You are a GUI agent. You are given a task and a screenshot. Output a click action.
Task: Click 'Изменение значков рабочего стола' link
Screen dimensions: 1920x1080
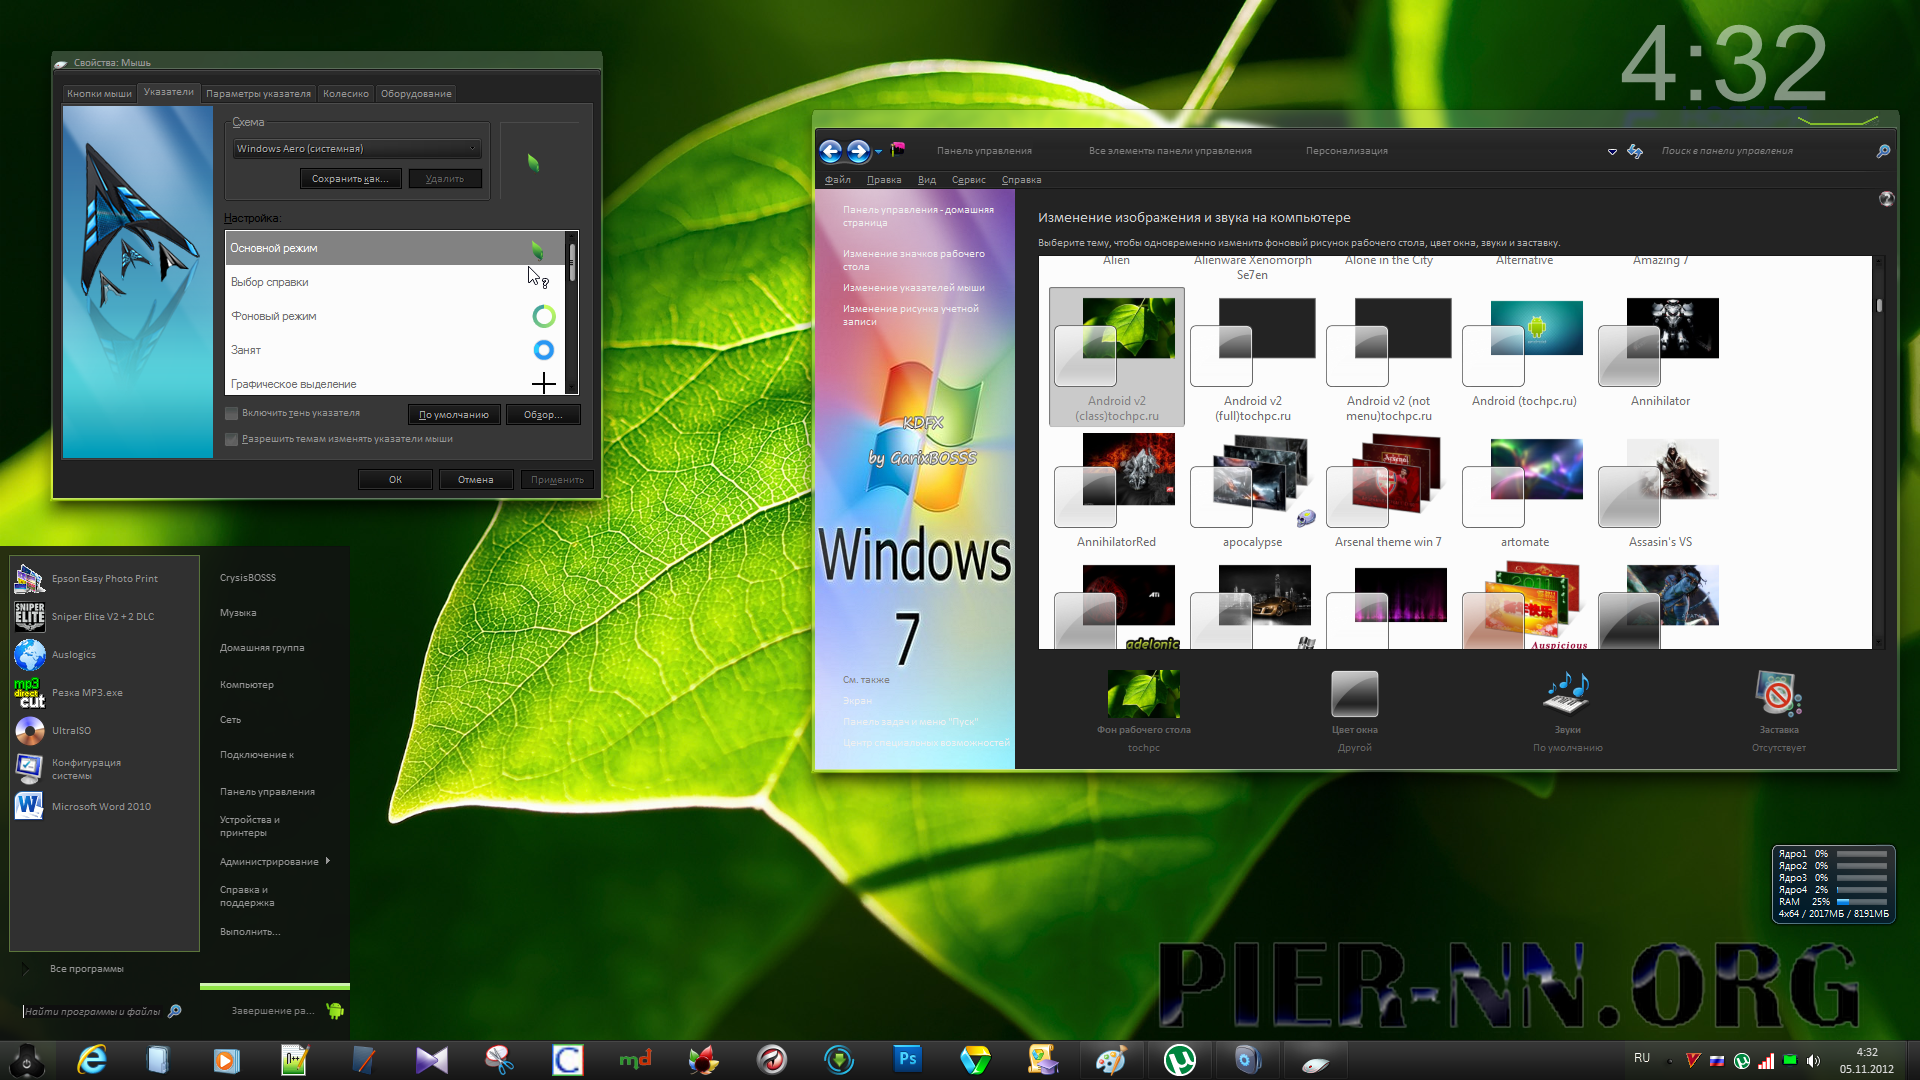pos(913,260)
